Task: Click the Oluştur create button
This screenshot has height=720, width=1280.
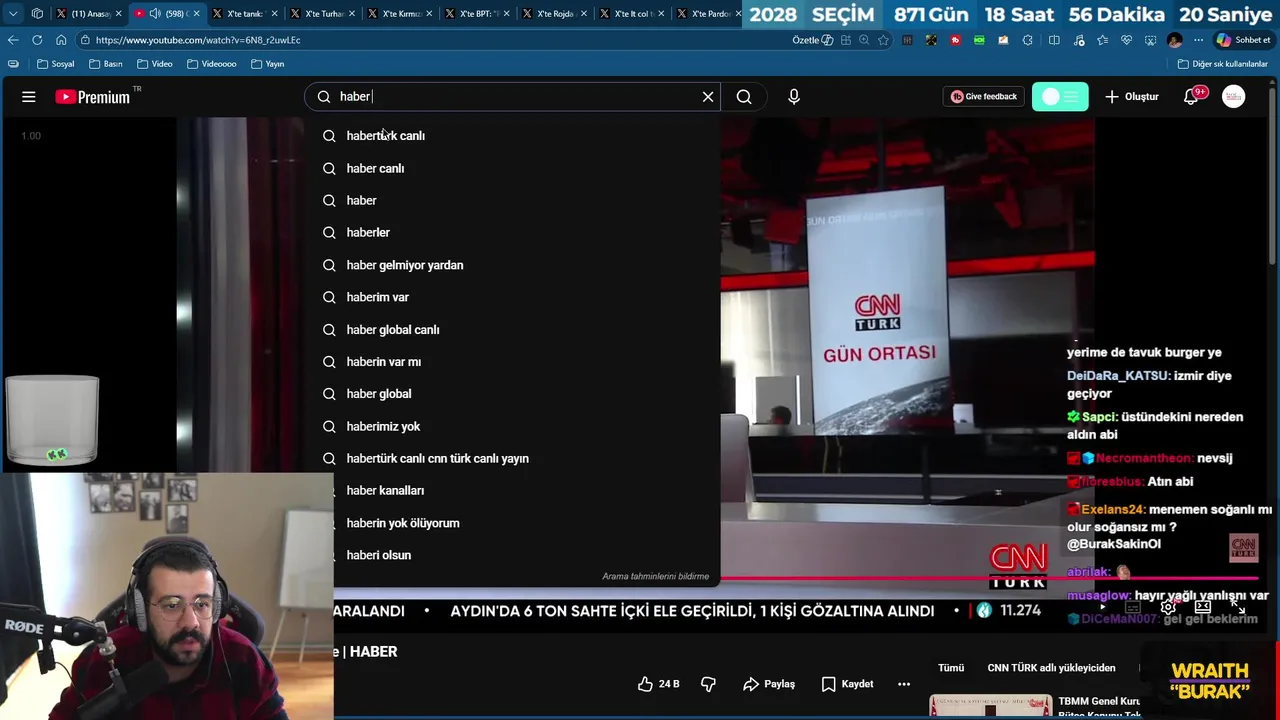Action: pos(1132,97)
